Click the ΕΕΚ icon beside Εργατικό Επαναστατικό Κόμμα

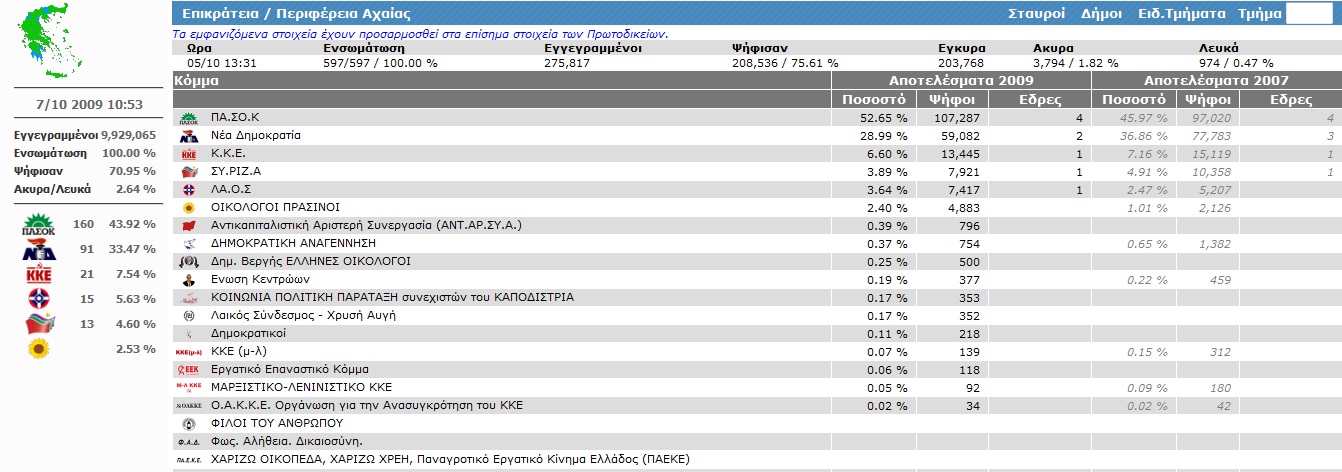click(x=188, y=370)
